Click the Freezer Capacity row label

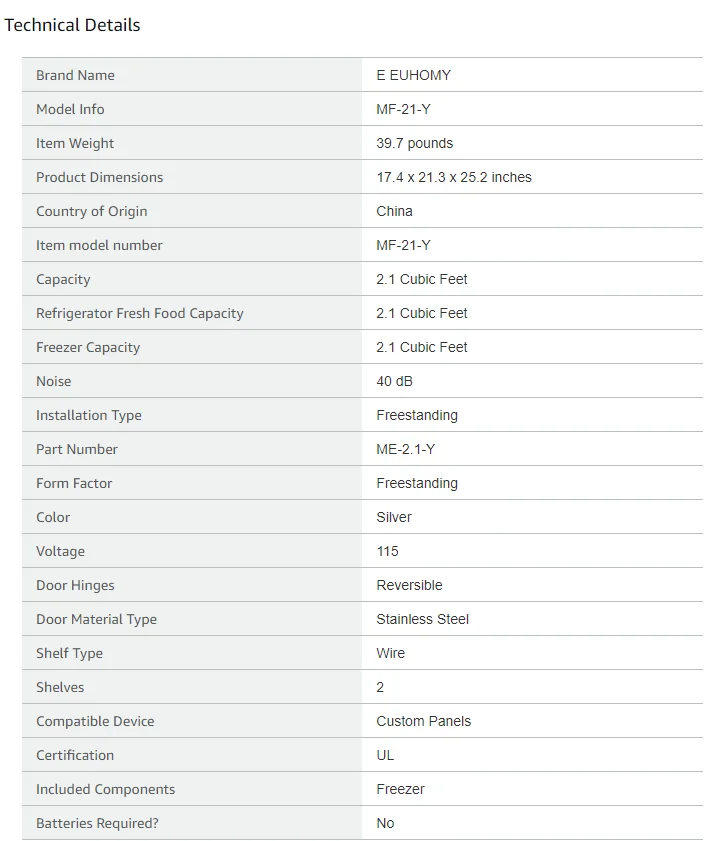point(88,347)
